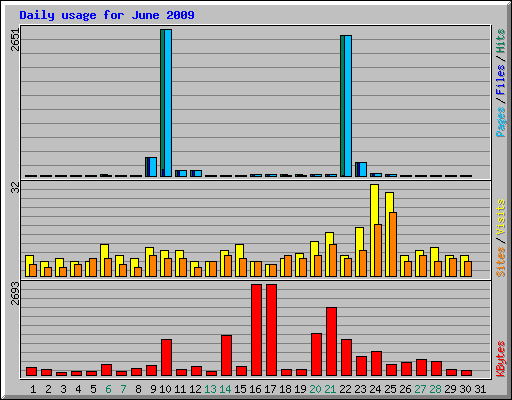
Task: Click the day 1 axis label
Action: tap(33, 389)
